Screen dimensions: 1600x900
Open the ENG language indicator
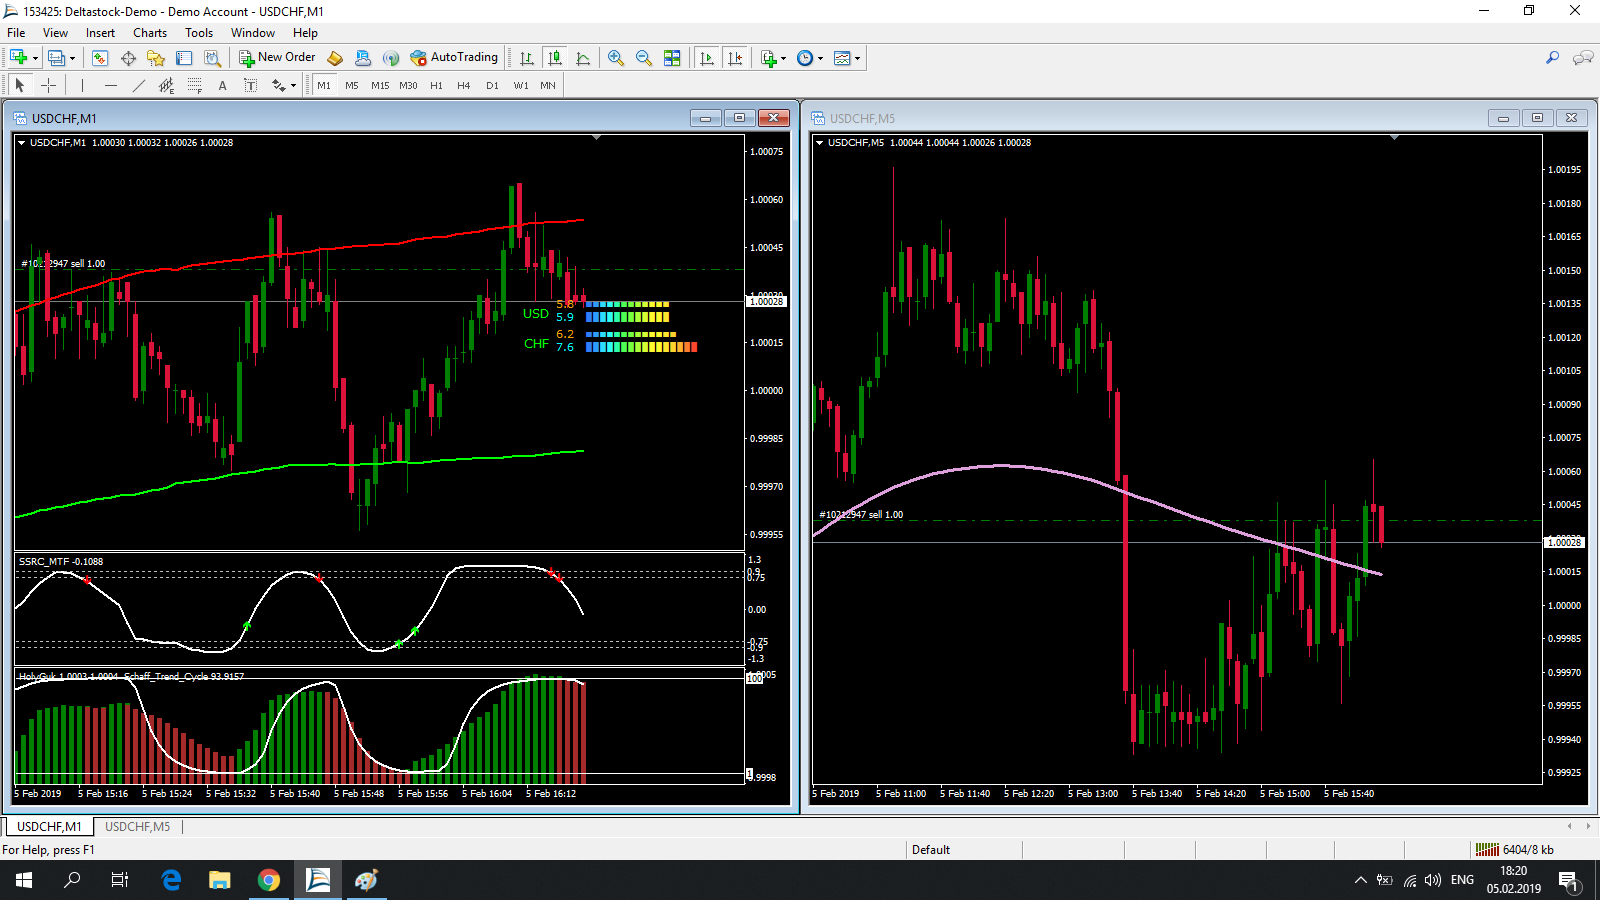pos(1462,880)
